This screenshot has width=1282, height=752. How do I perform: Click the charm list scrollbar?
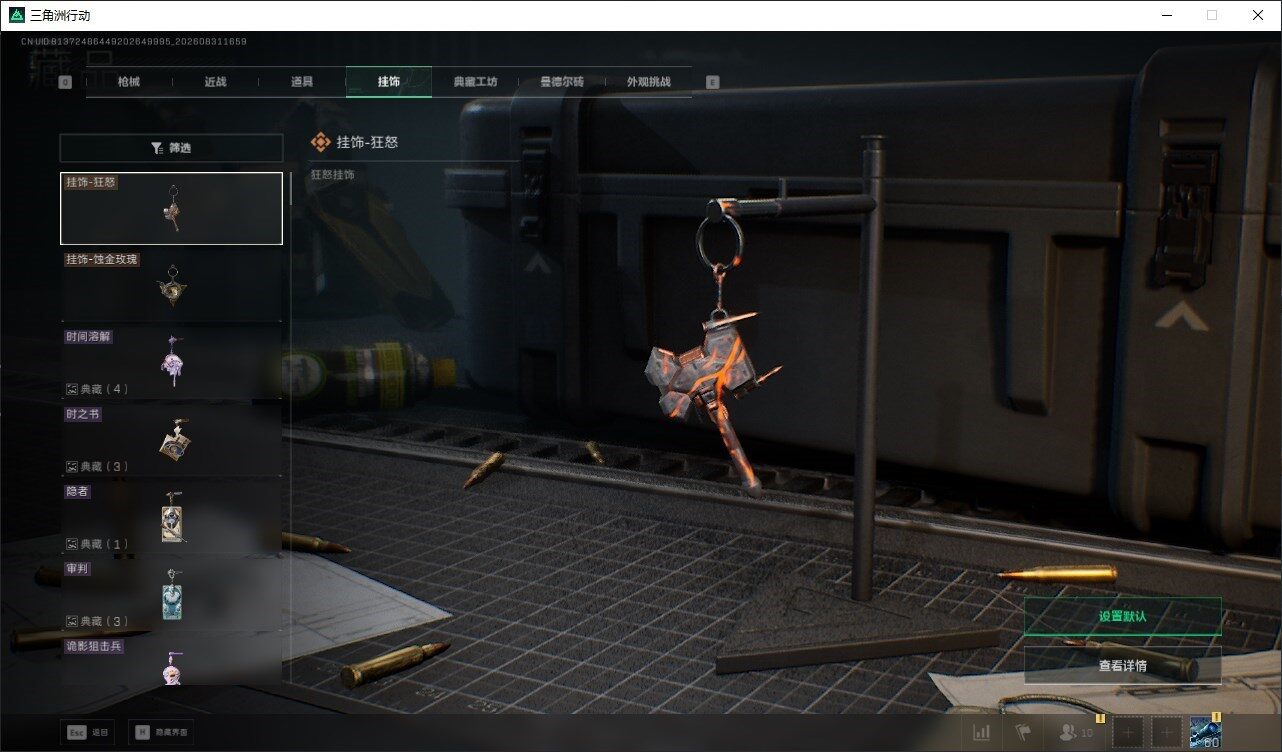291,187
